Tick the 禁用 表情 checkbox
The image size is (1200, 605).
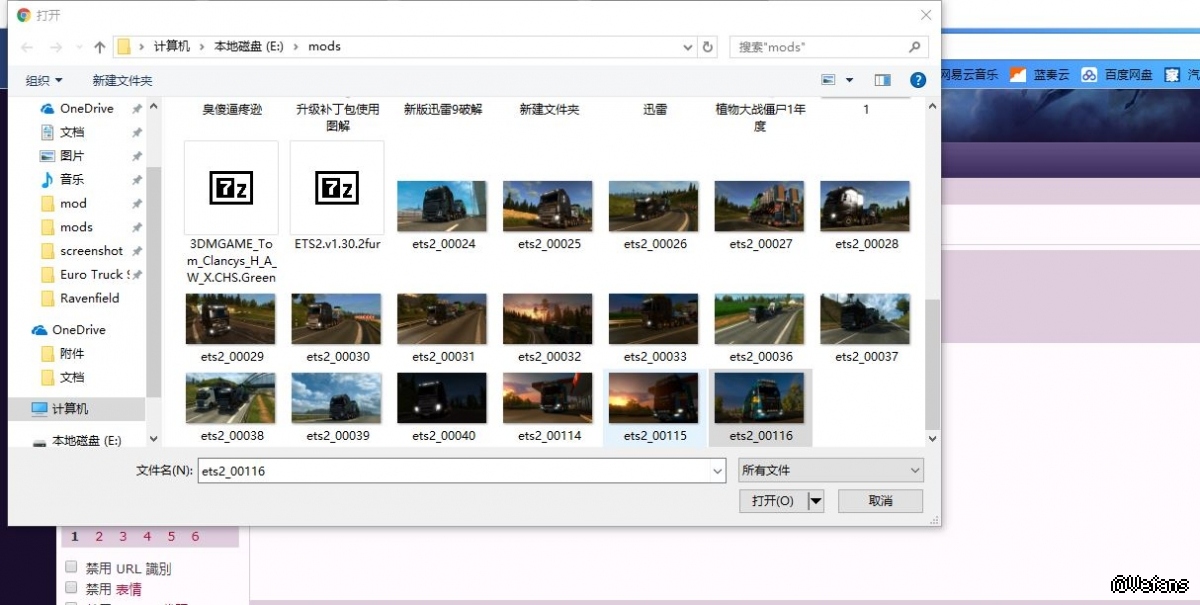[x=71, y=588]
